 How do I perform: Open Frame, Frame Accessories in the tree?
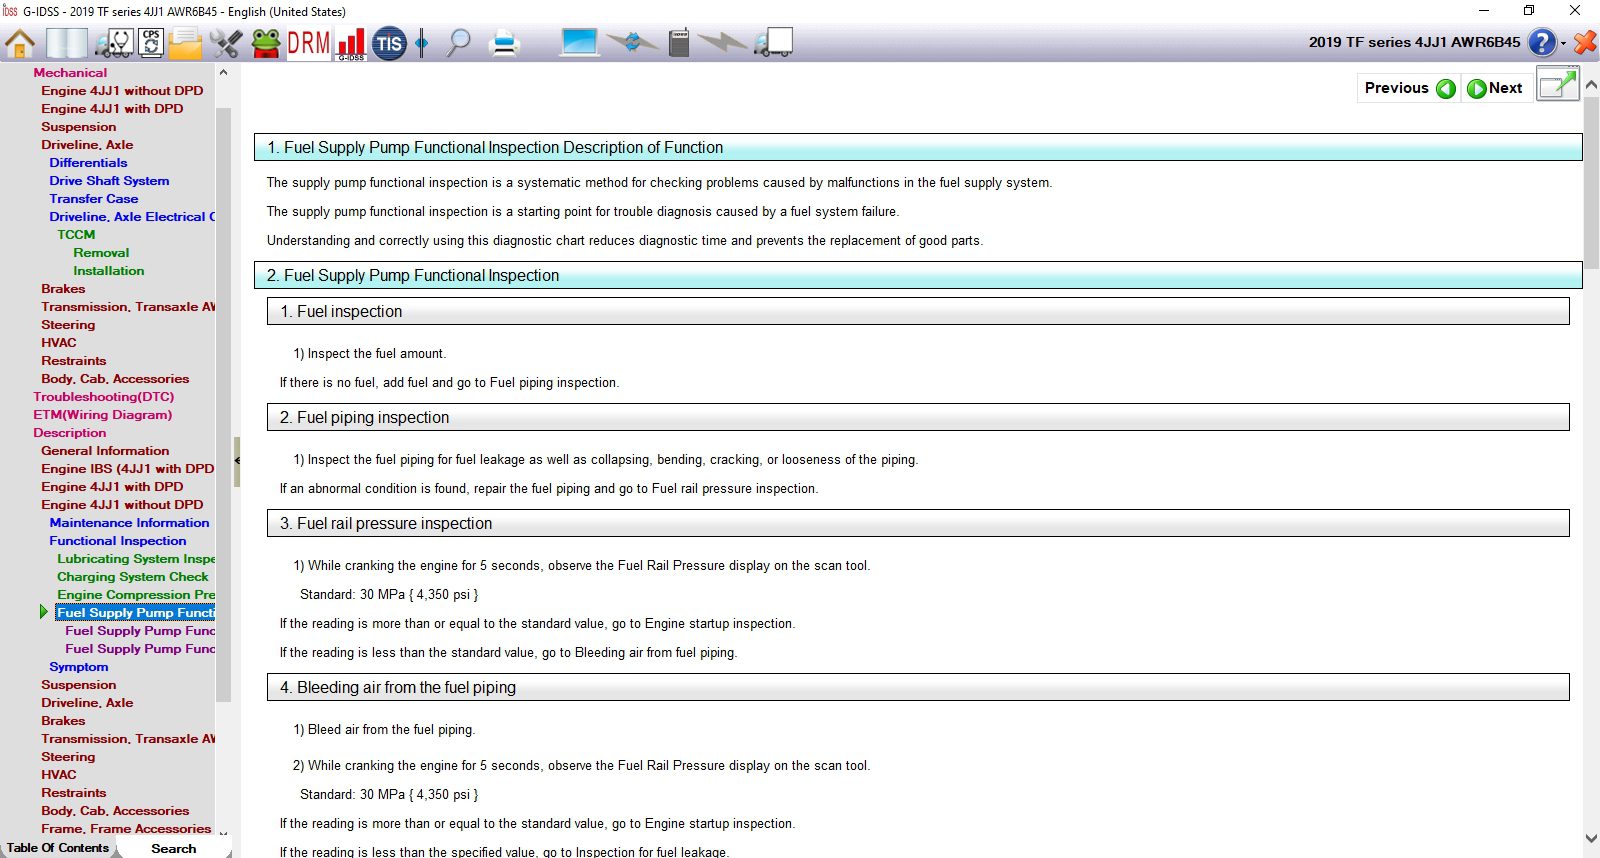[x=126, y=829]
